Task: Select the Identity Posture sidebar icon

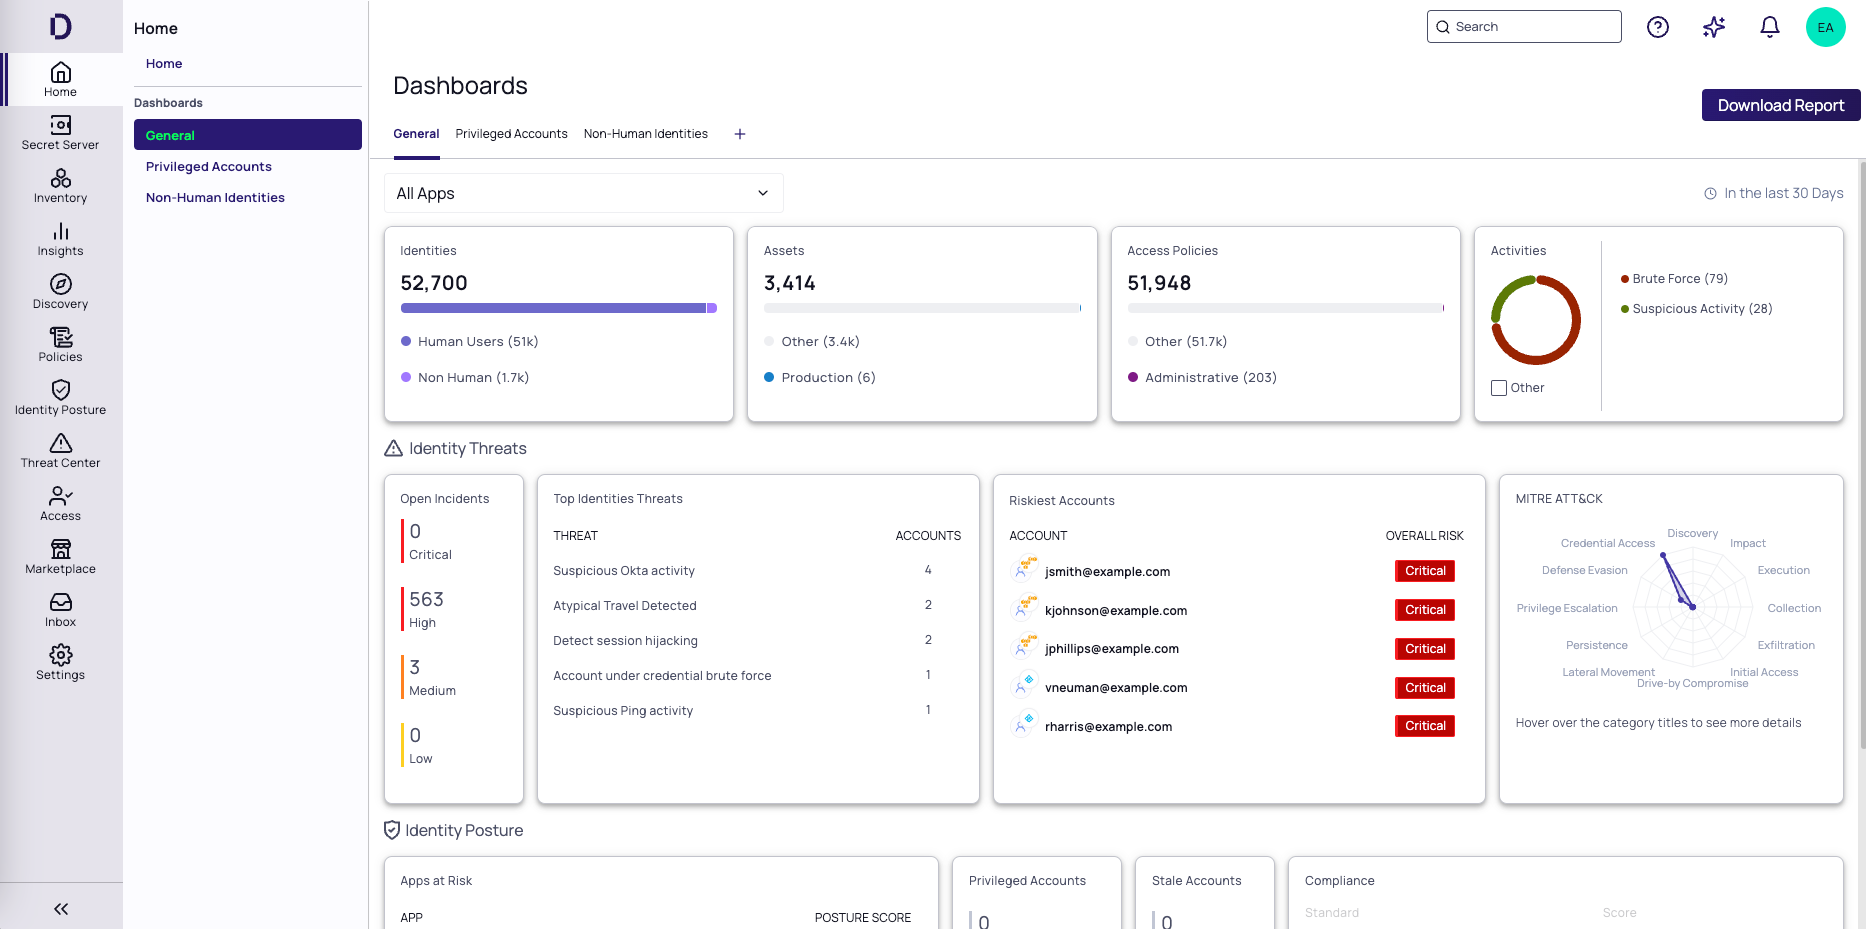Action: (x=60, y=397)
